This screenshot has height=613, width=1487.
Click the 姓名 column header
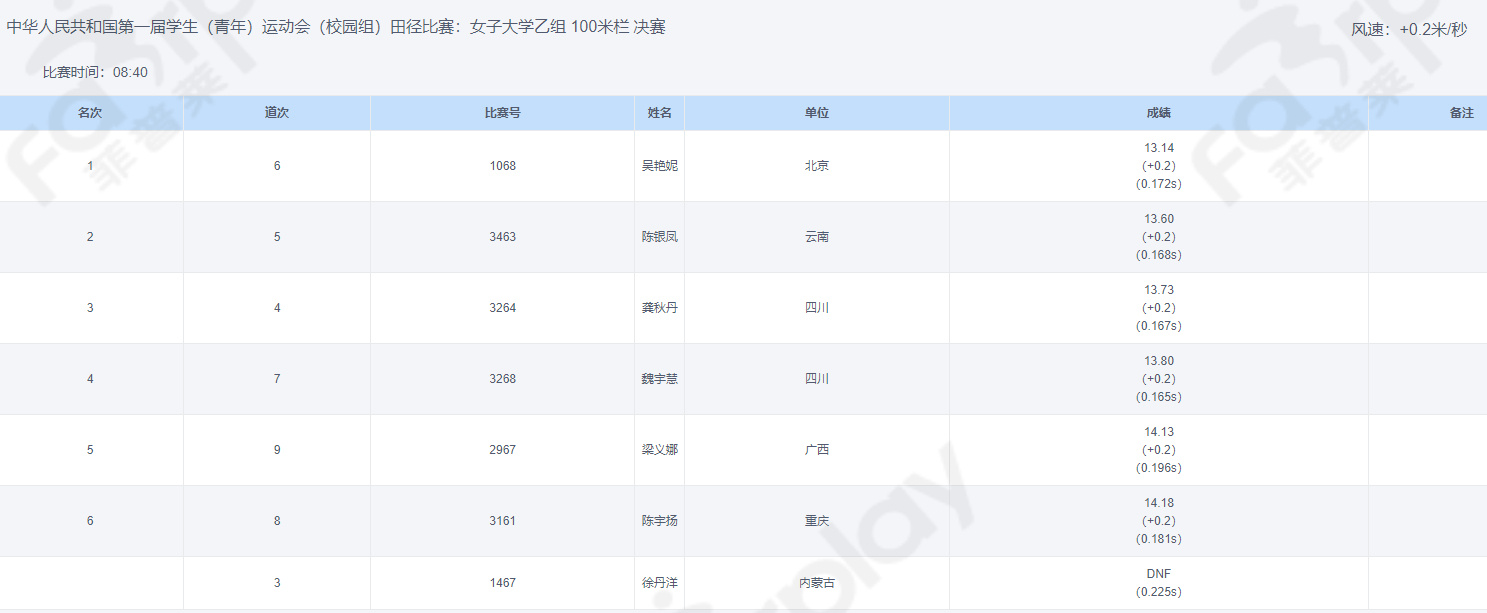[659, 113]
